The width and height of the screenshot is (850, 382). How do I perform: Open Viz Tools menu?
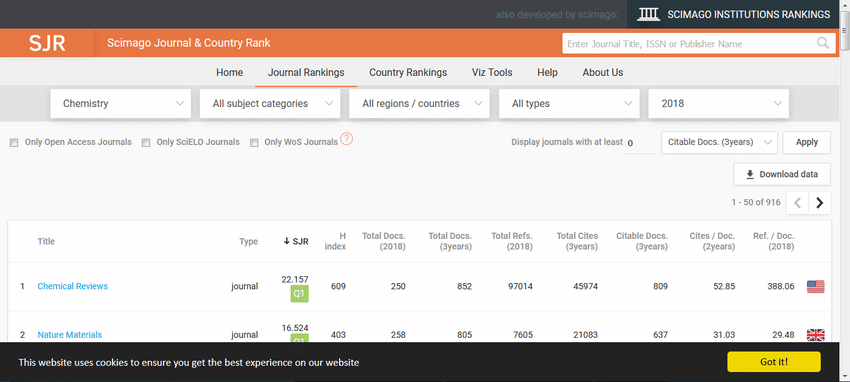(492, 73)
